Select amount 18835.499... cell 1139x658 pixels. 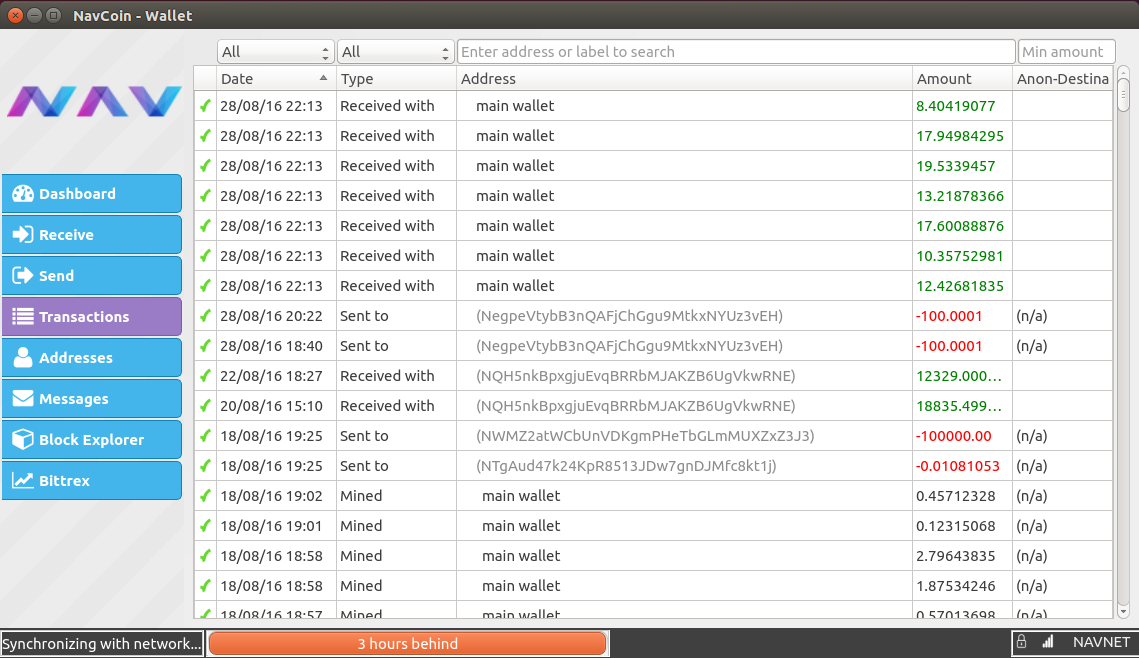[962, 406]
